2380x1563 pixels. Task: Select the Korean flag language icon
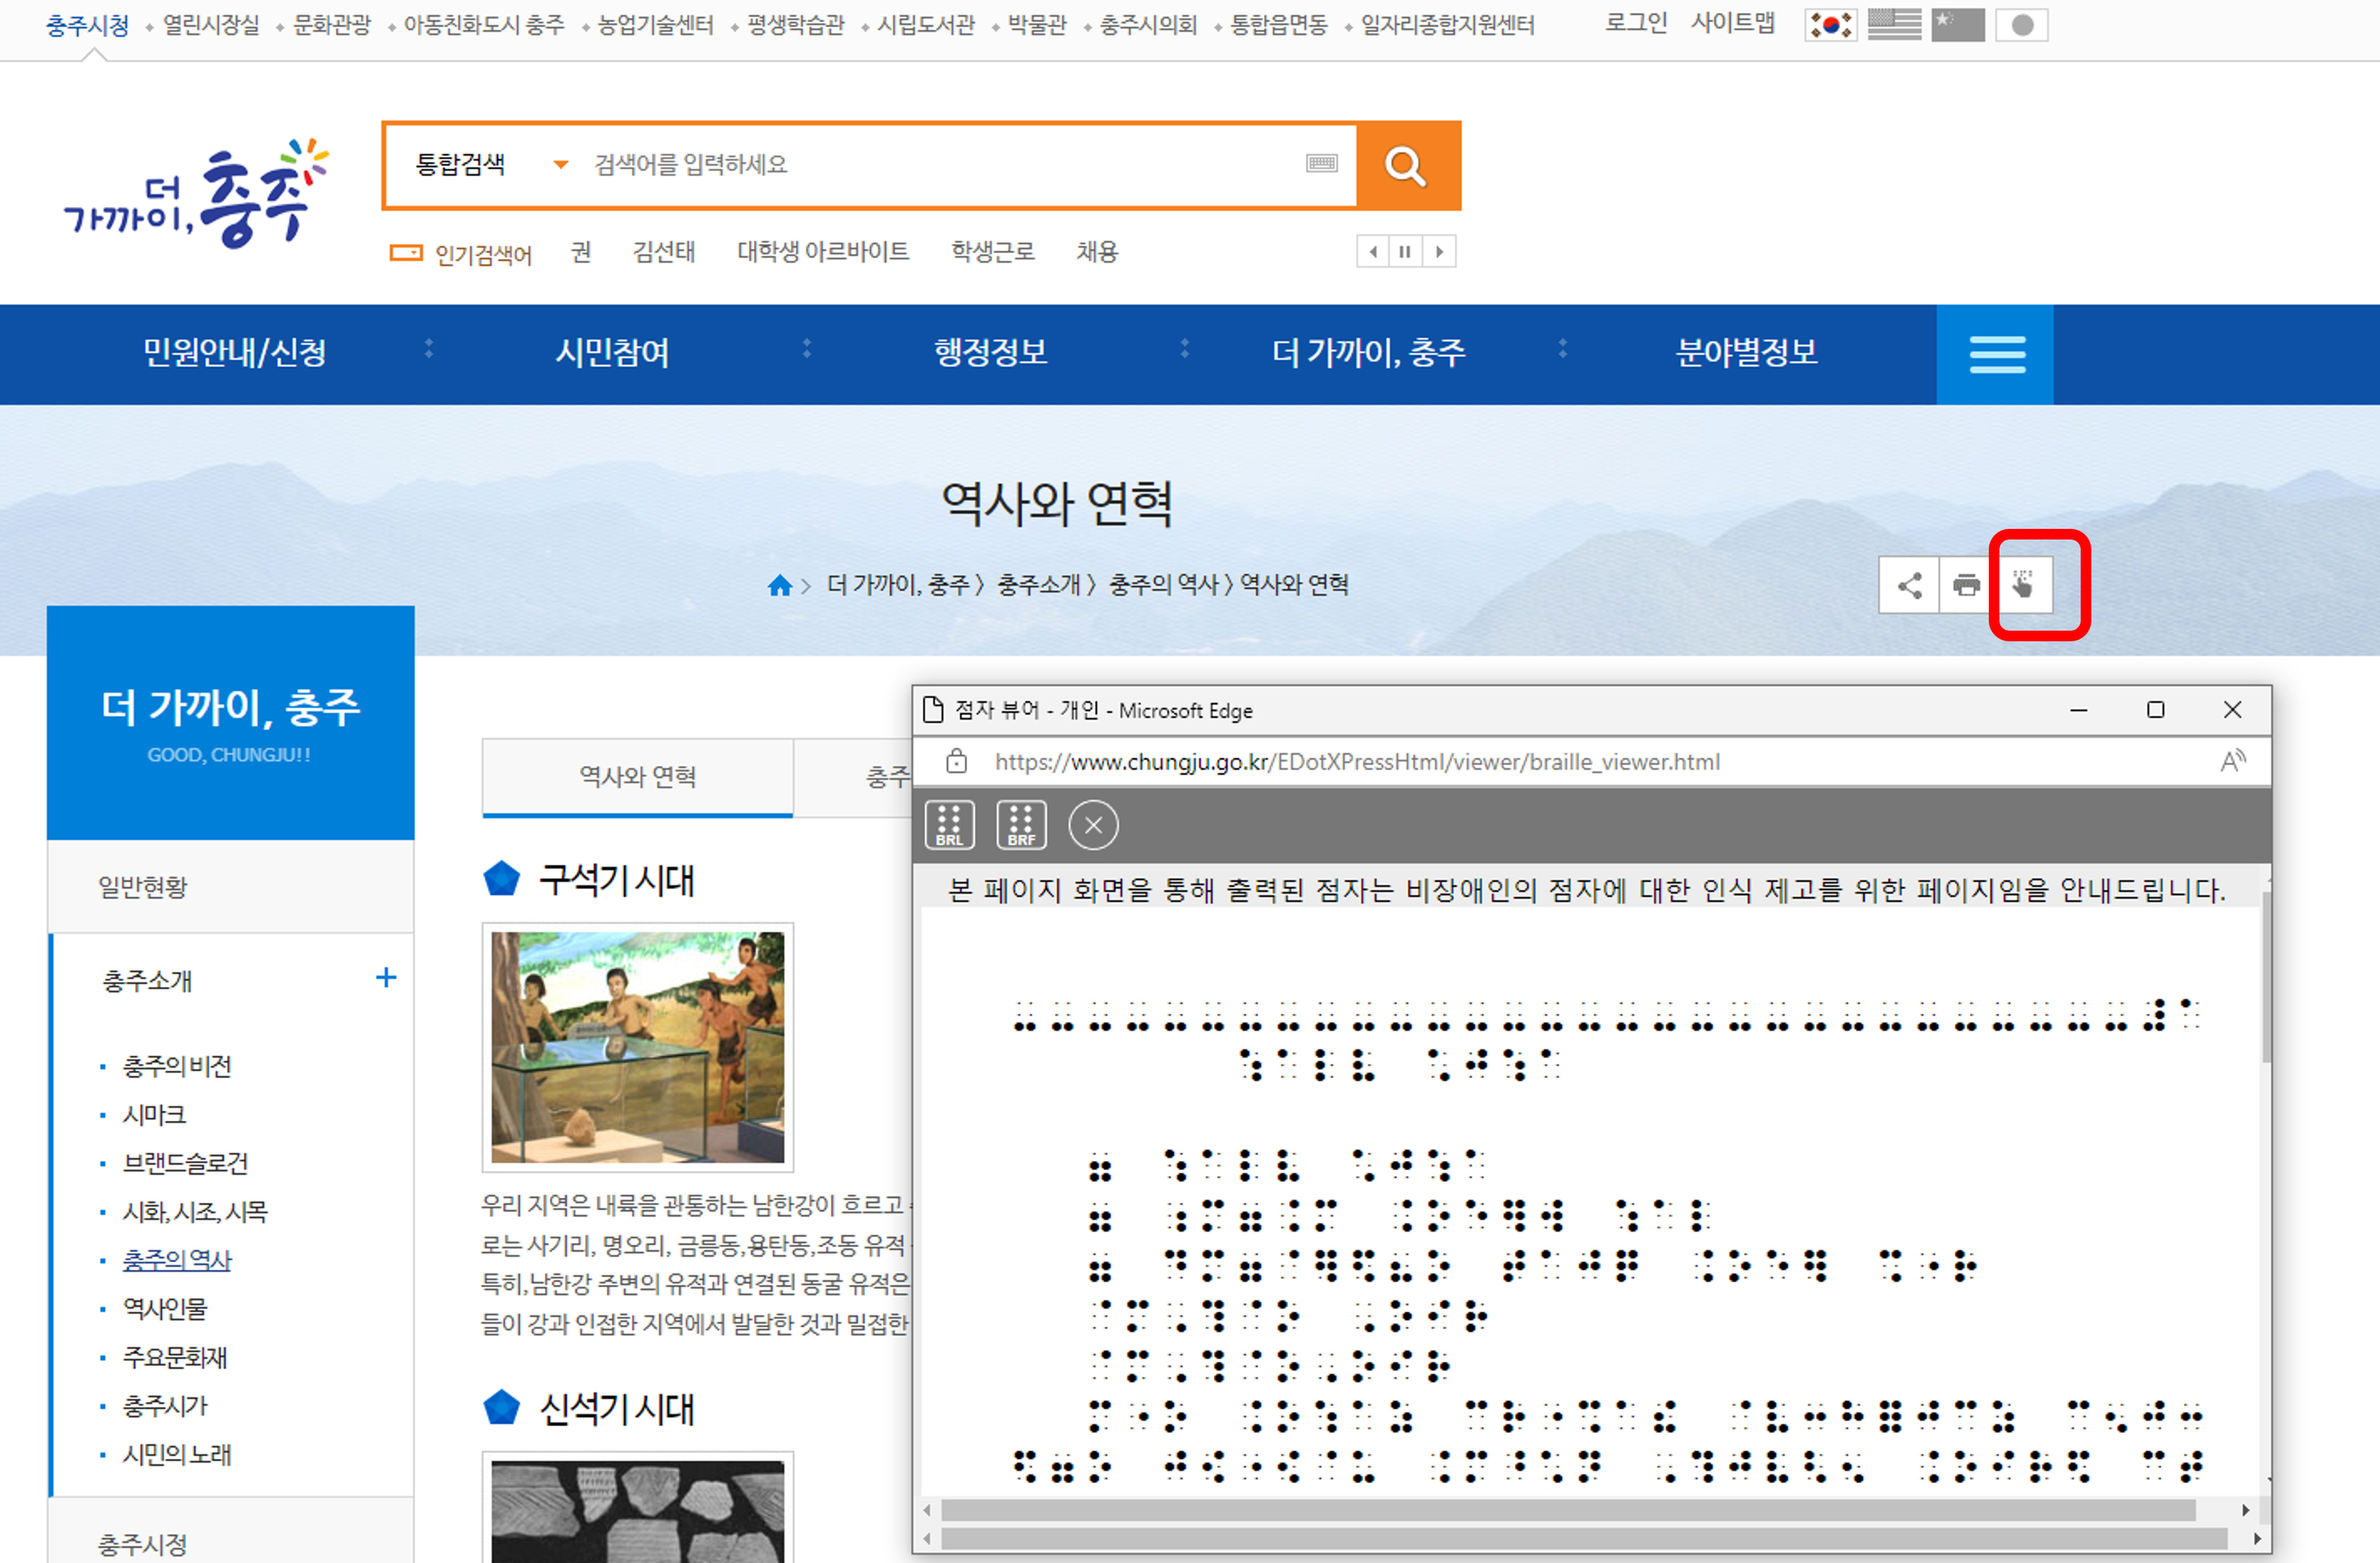(x=1830, y=25)
